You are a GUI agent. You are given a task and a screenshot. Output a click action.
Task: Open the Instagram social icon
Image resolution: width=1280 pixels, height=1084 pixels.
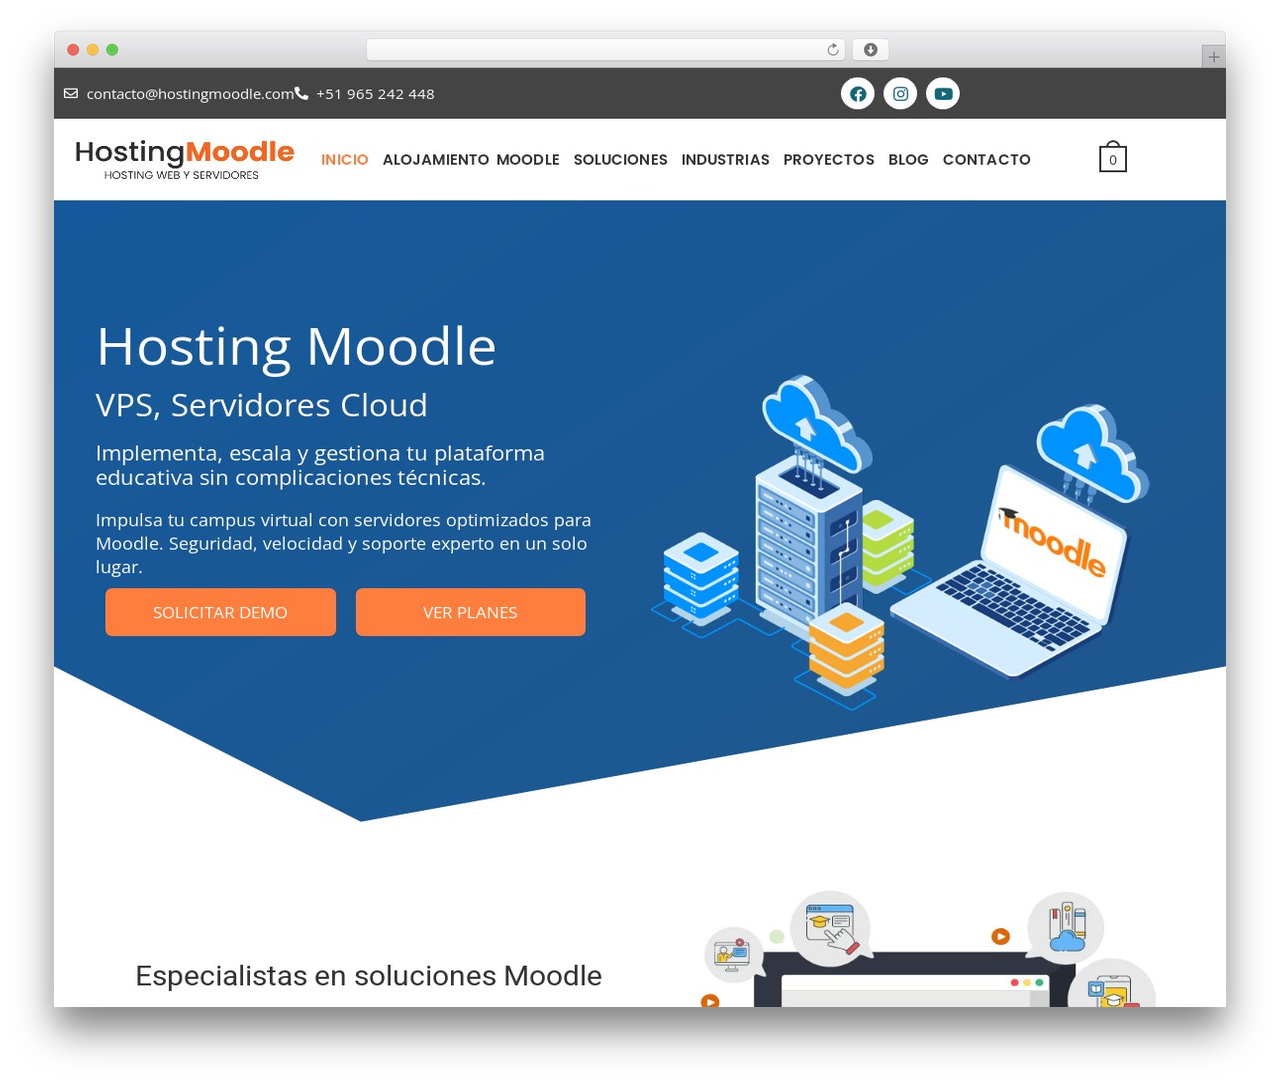click(900, 94)
